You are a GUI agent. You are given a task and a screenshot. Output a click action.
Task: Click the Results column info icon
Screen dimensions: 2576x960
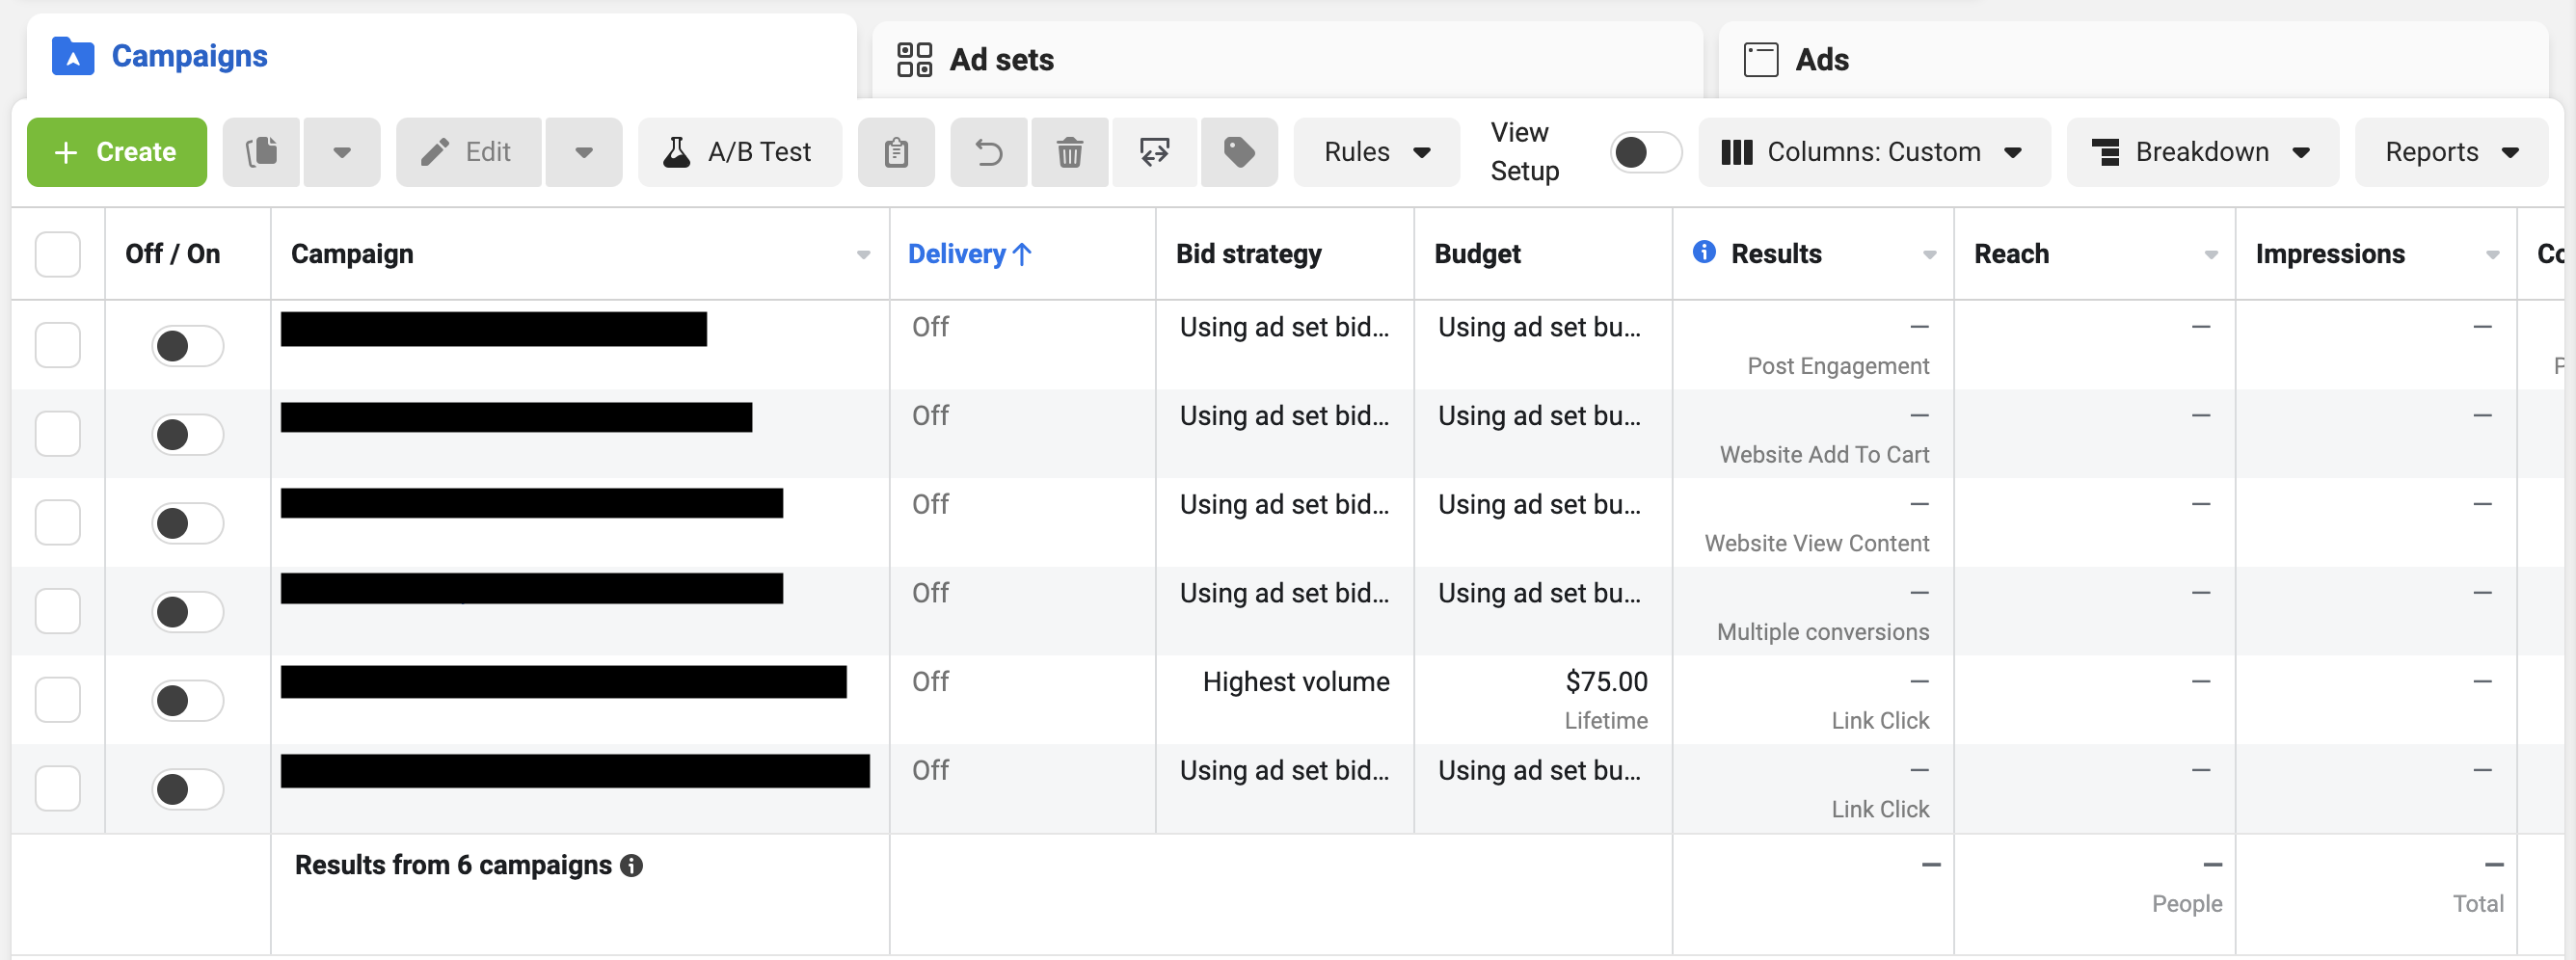pos(1704,252)
